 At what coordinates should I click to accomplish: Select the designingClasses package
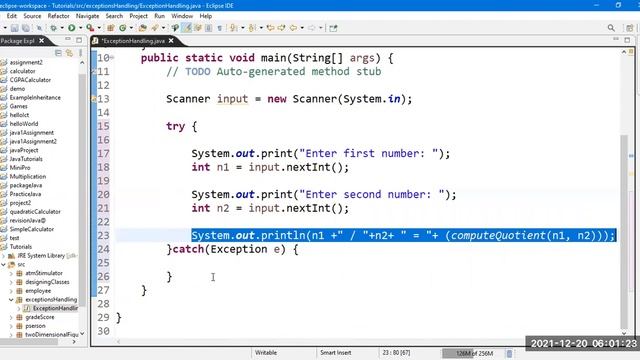[x=47, y=282]
